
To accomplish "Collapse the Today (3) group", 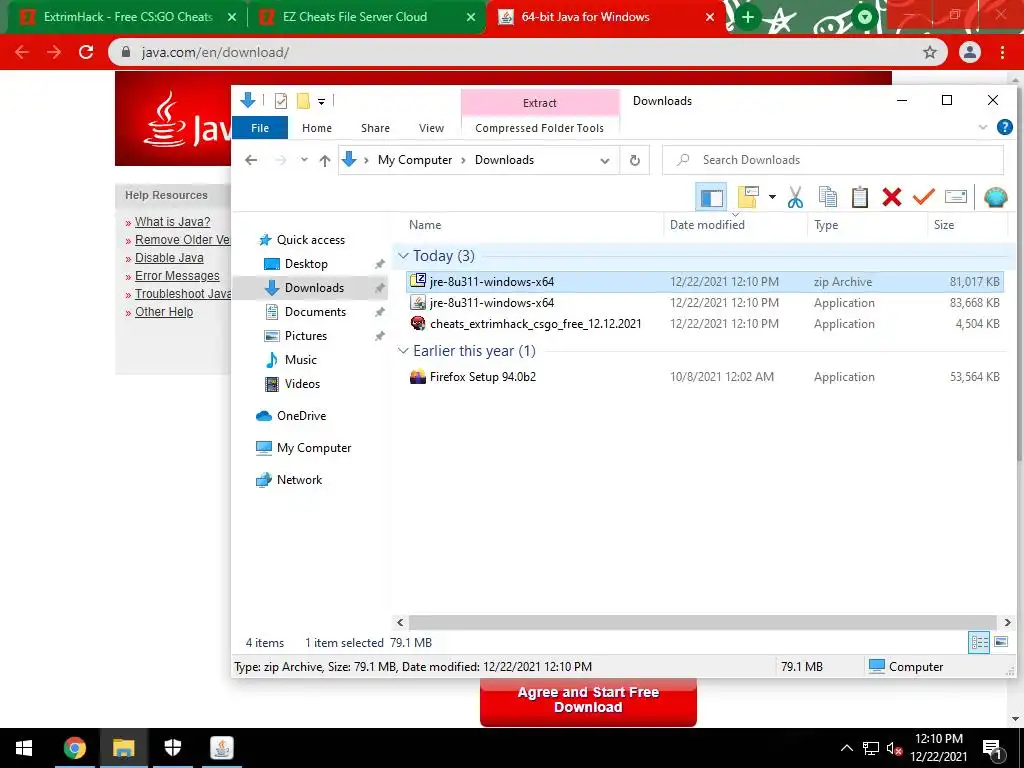I will pyautogui.click(x=404, y=256).
